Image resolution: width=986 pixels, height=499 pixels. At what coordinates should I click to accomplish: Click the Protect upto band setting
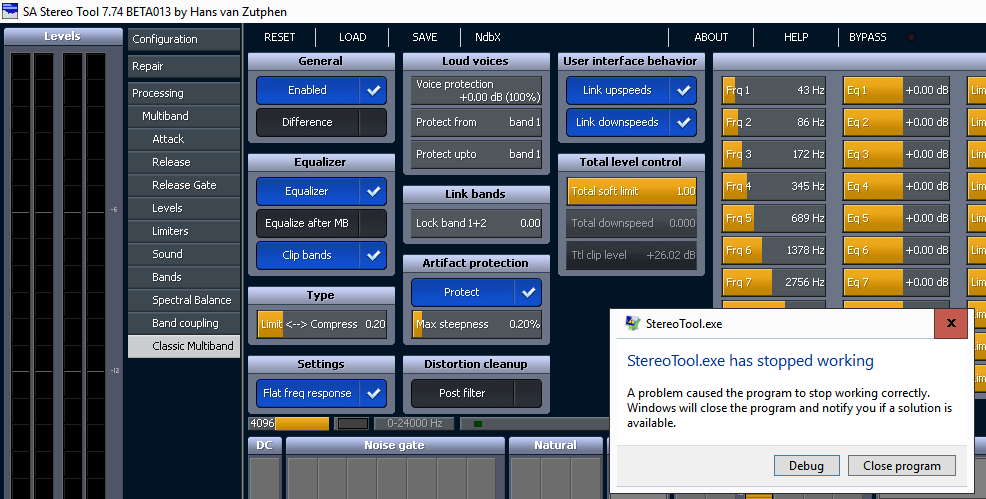tap(477, 155)
